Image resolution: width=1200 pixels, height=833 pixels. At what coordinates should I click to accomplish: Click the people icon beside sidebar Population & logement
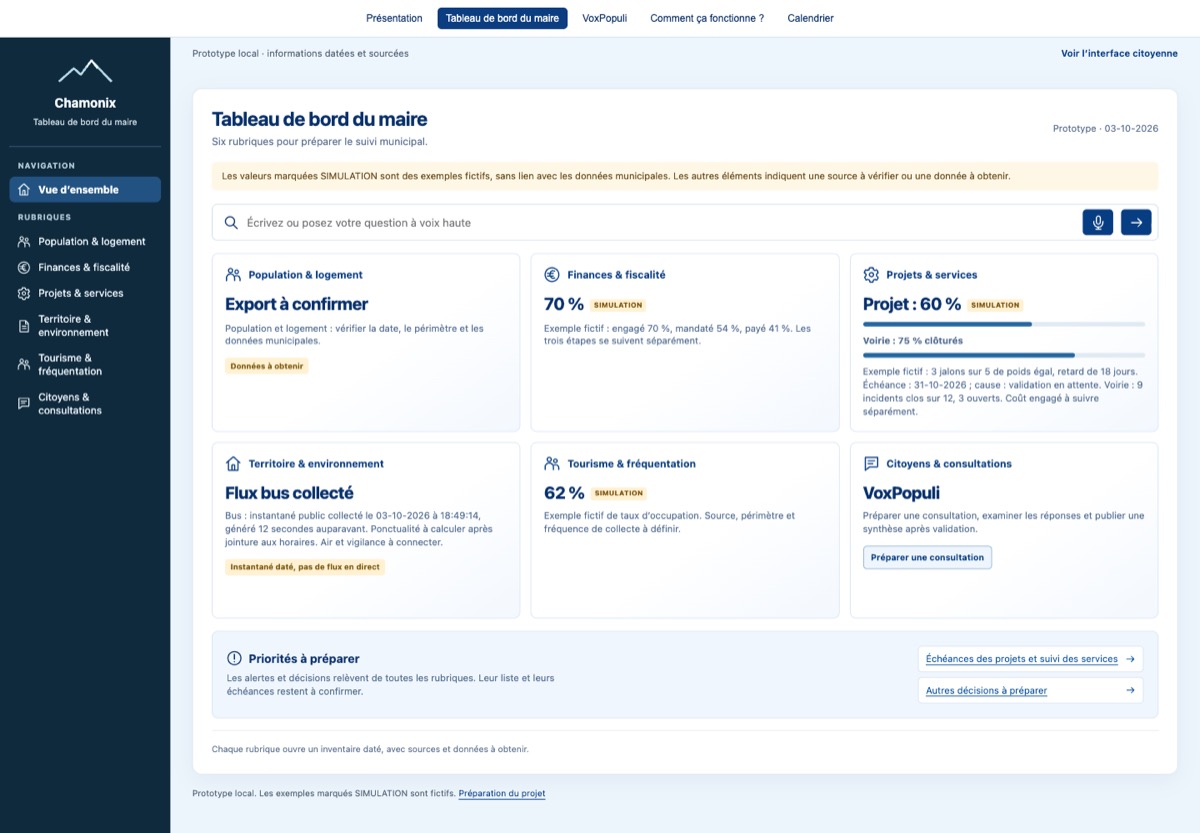24,241
